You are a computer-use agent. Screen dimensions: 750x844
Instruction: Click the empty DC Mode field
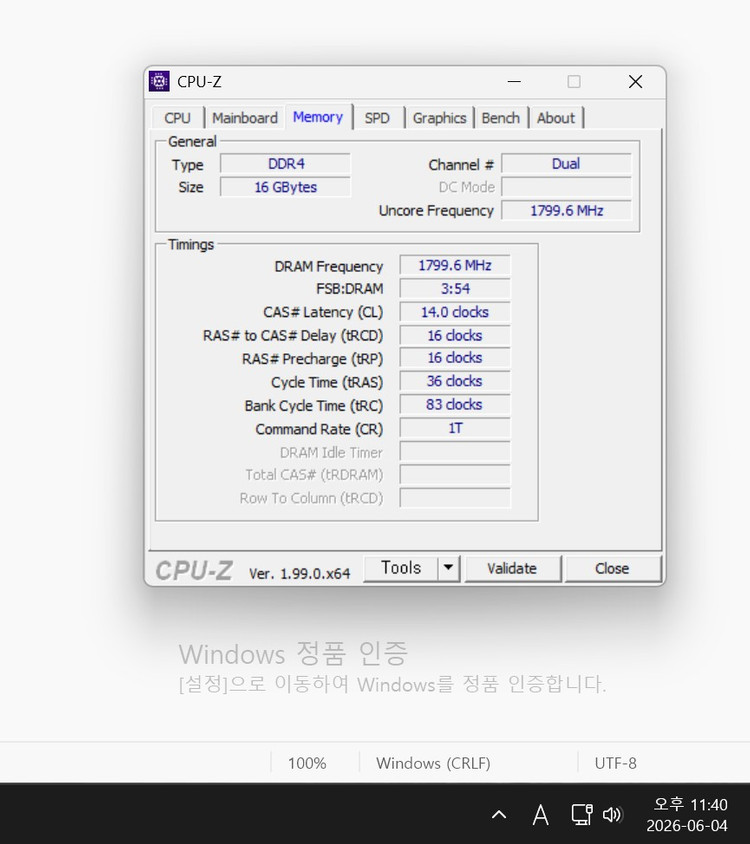tap(566, 187)
